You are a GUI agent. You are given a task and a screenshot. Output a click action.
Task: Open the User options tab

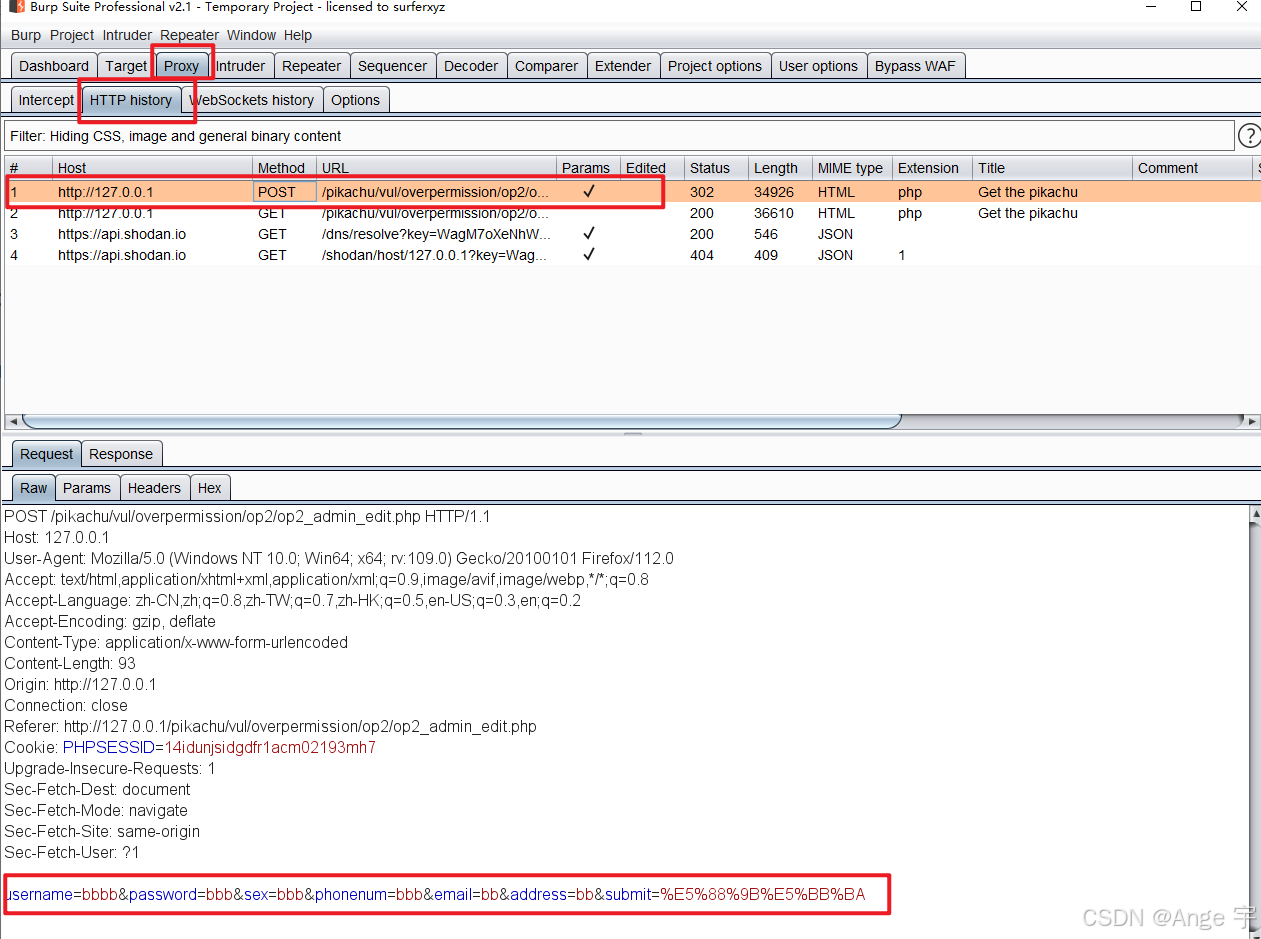(818, 66)
